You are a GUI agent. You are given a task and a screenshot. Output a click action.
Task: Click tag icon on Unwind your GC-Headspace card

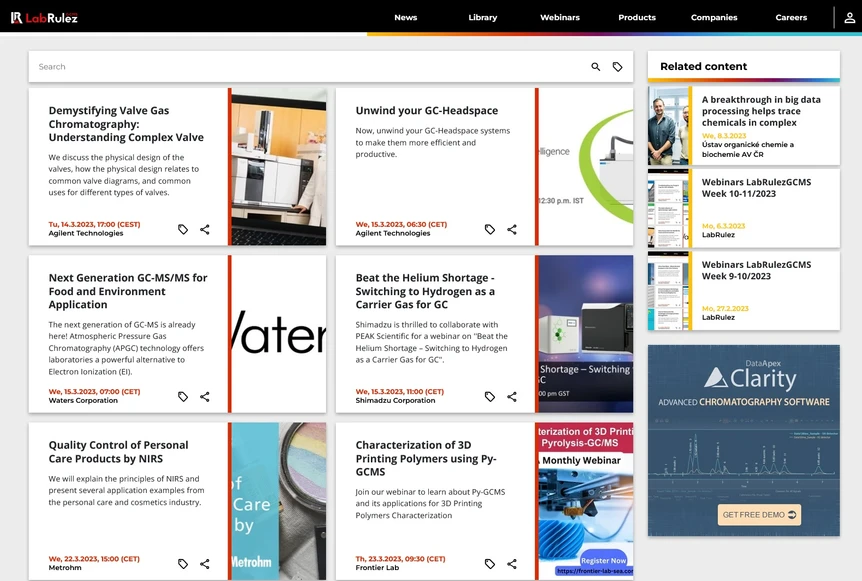(x=490, y=229)
